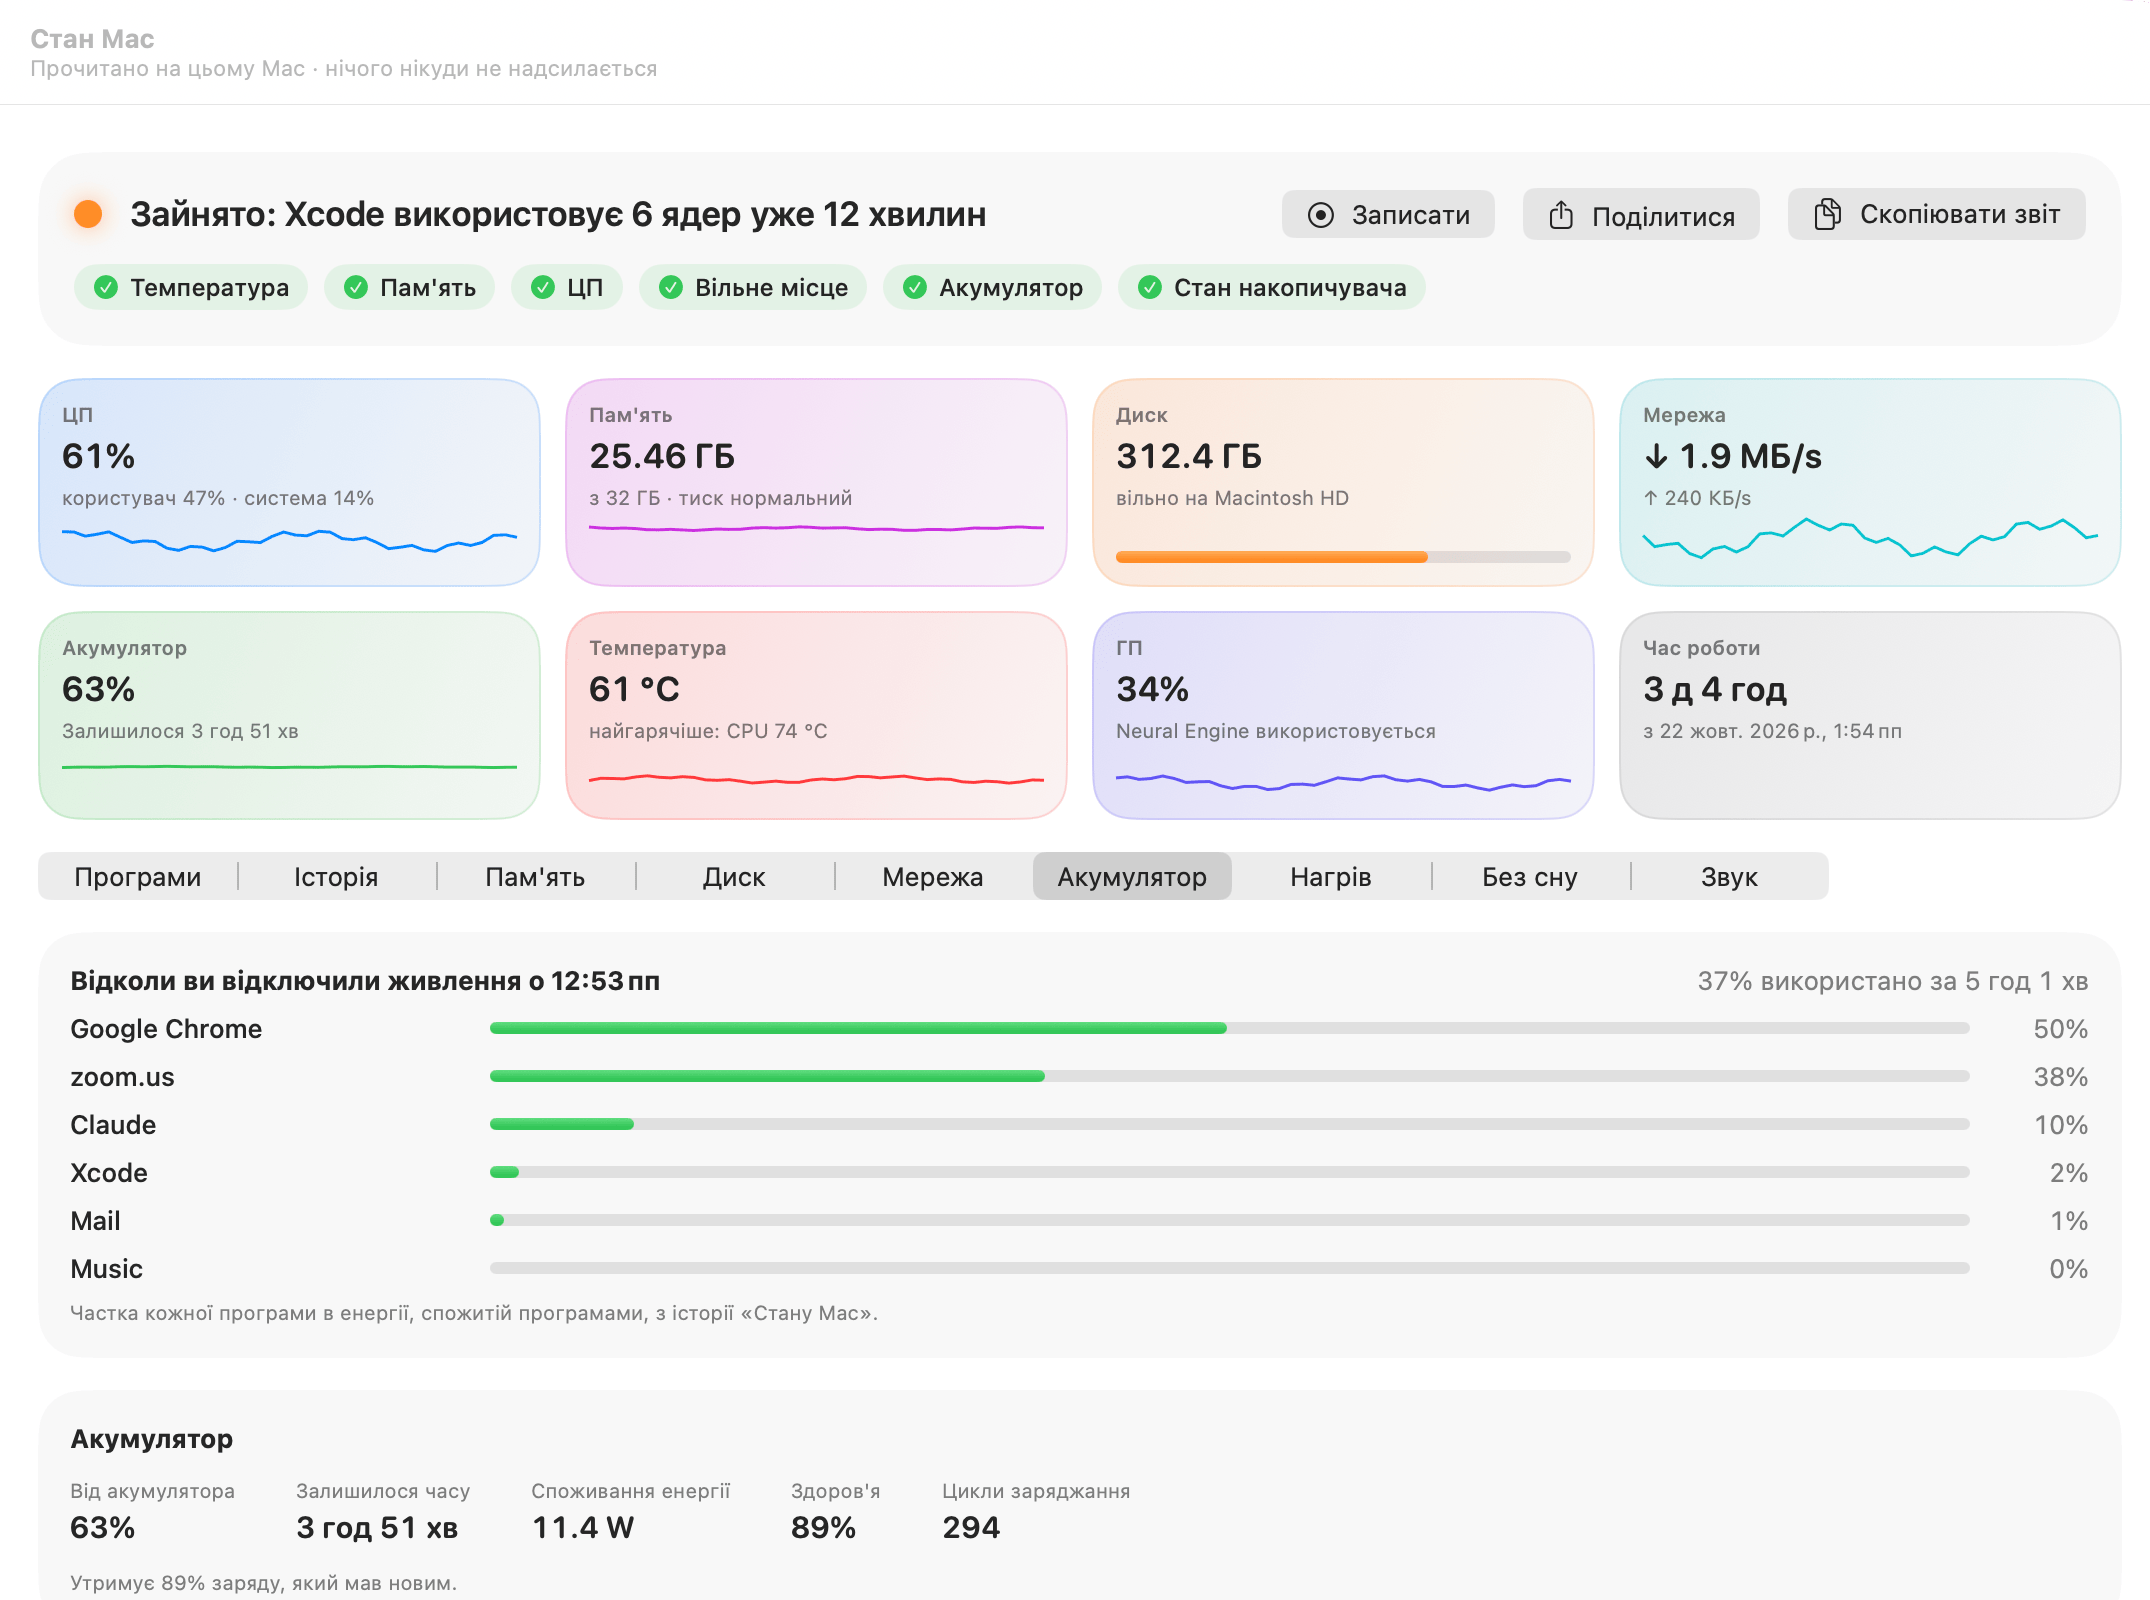
Task: Click the green checkmark on Акумулятор chip
Action: [915, 288]
